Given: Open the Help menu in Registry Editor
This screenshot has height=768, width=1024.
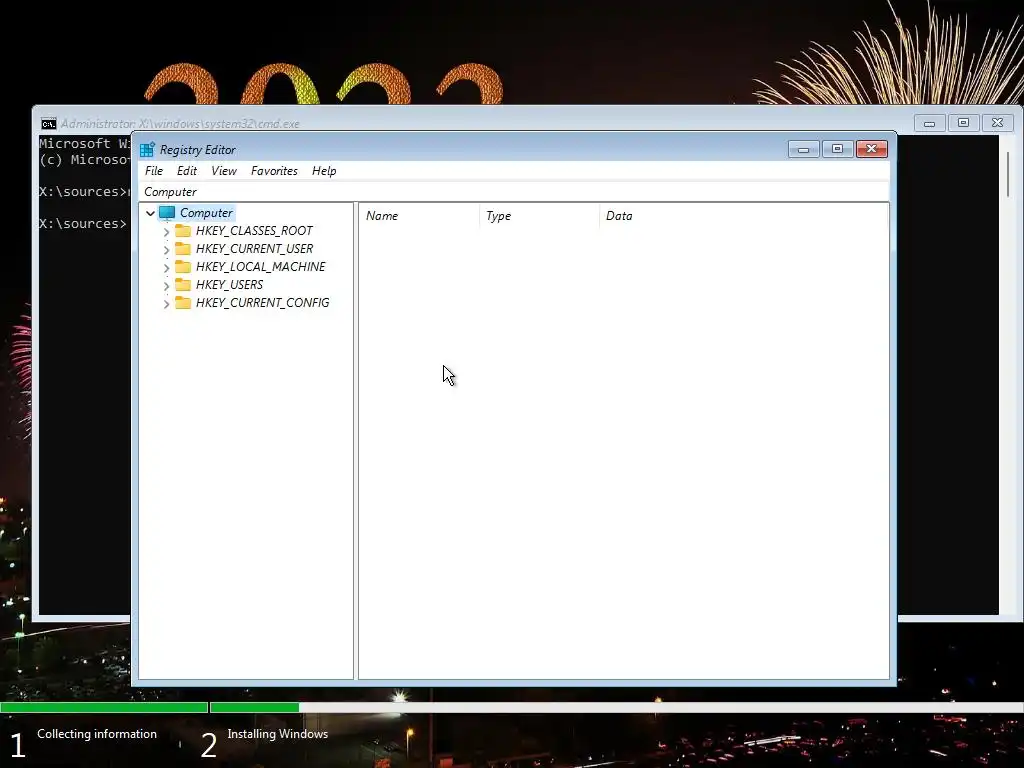Looking at the screenshot, I should coord(324,170).
